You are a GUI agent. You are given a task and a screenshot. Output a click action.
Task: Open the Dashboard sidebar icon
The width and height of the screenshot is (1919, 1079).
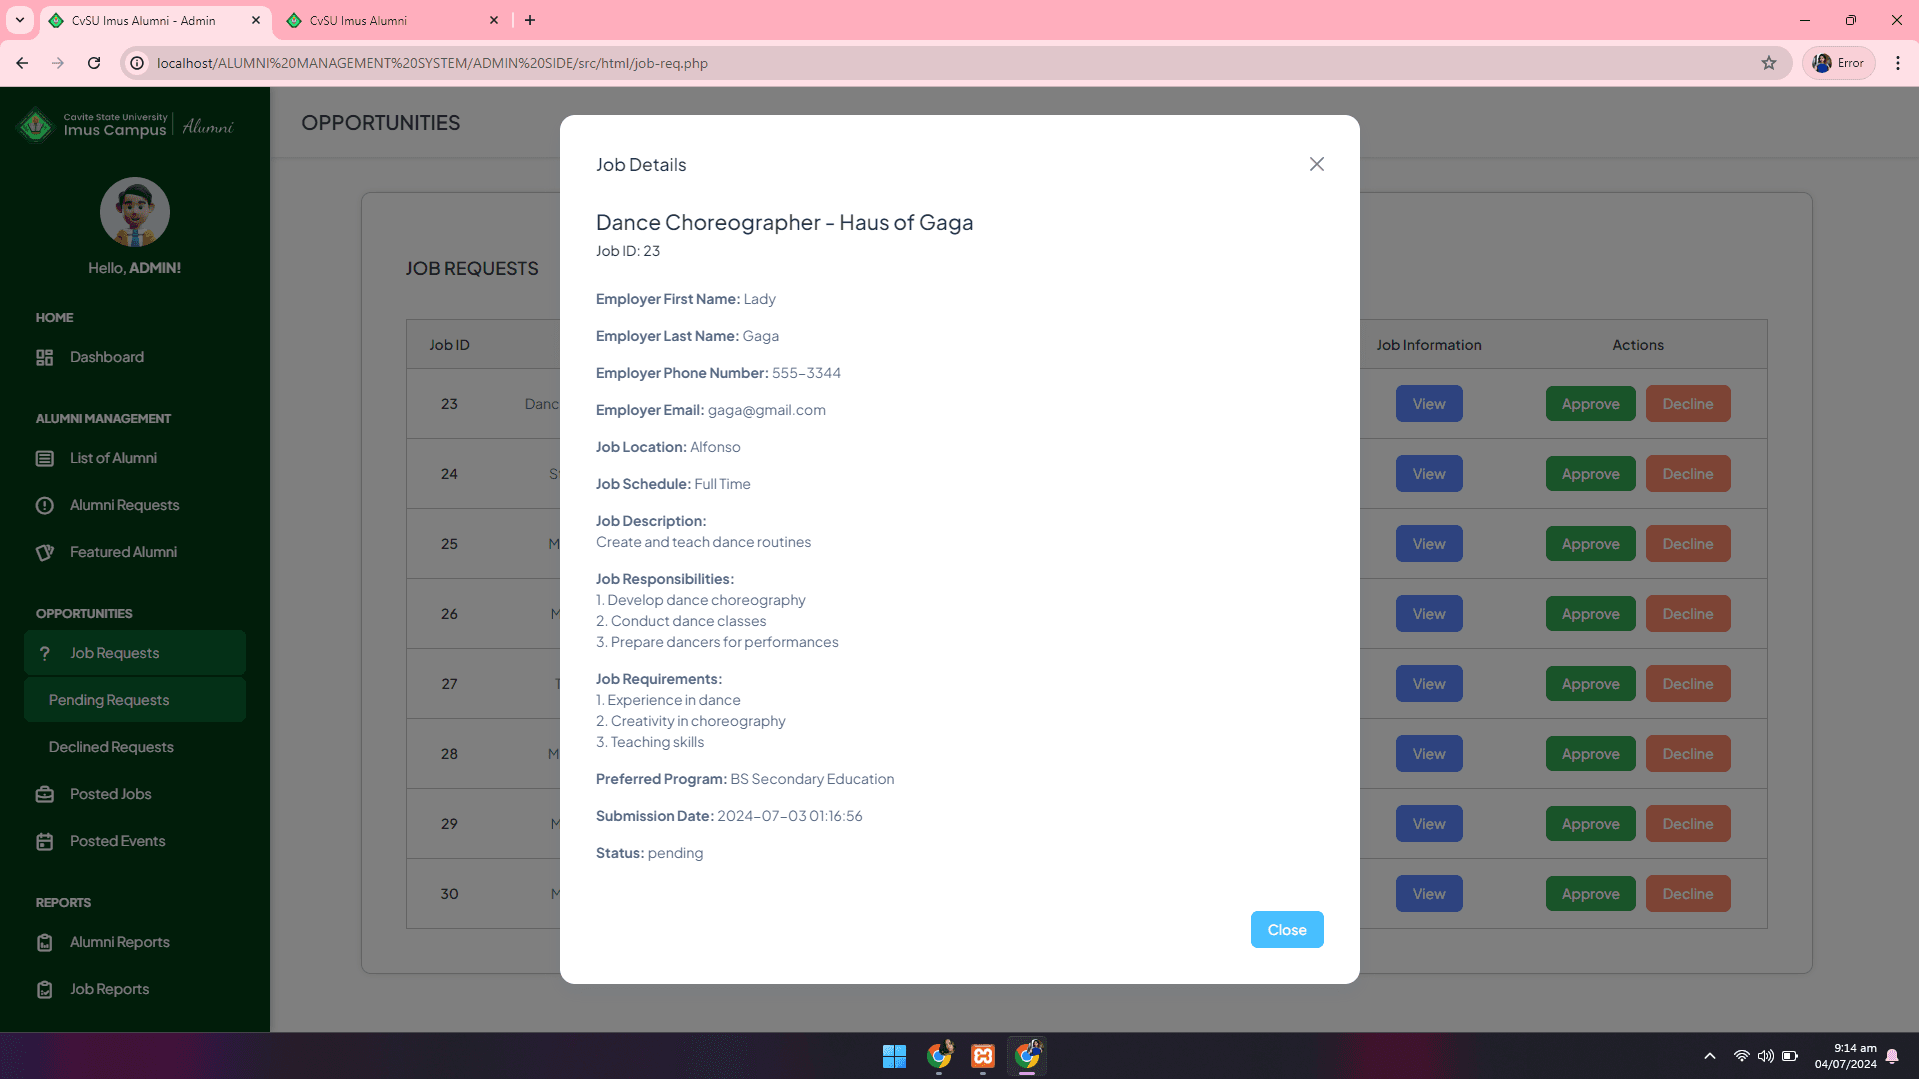tap(45, 357)
